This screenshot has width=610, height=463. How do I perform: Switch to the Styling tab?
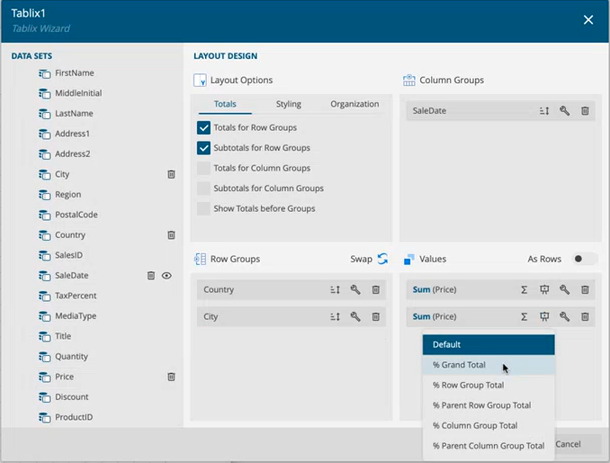click(288, 104)
